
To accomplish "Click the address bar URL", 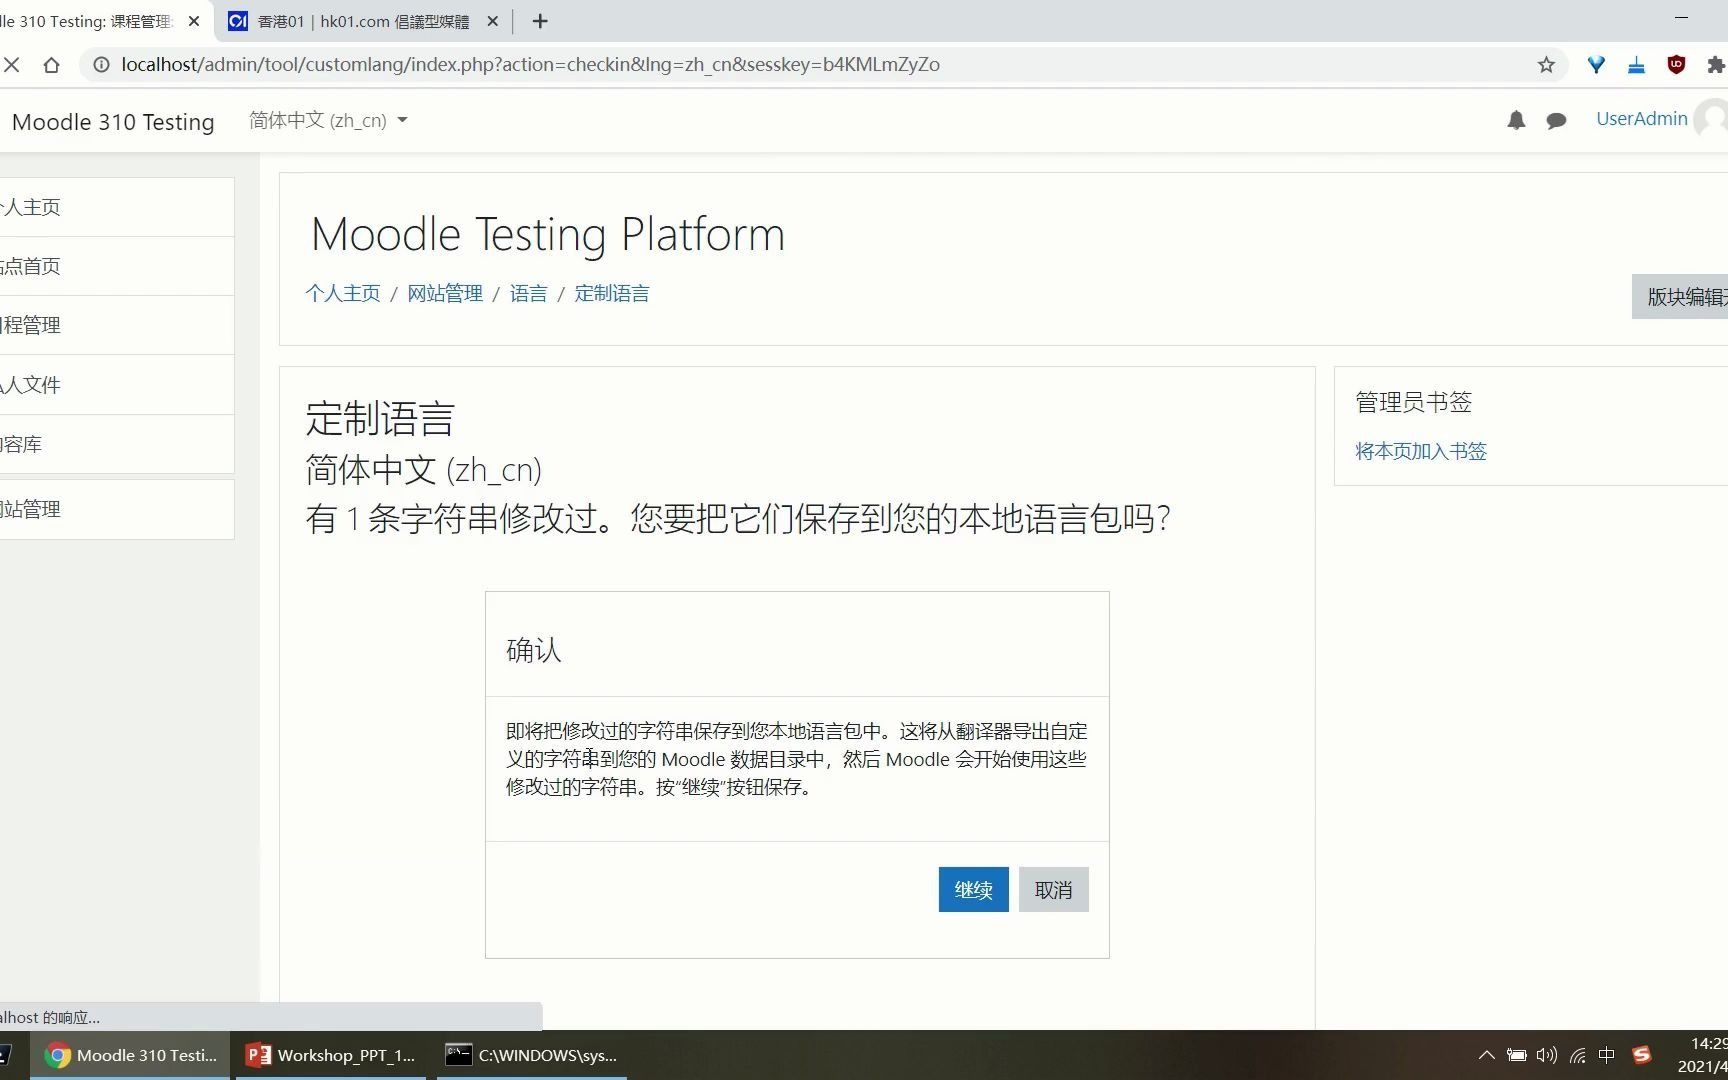I will coord(530,65).
